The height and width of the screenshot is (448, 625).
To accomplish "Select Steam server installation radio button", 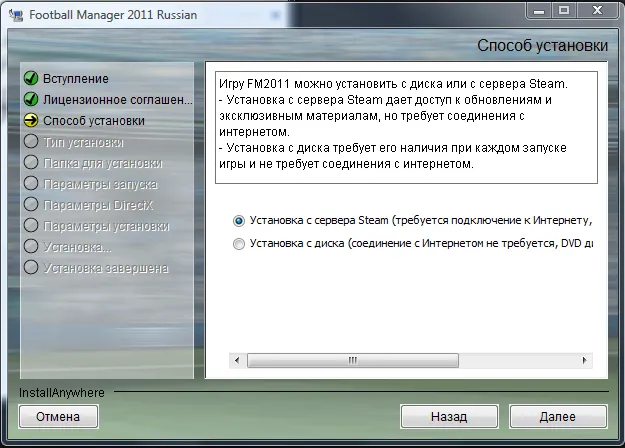I will [x=238, y=220].
